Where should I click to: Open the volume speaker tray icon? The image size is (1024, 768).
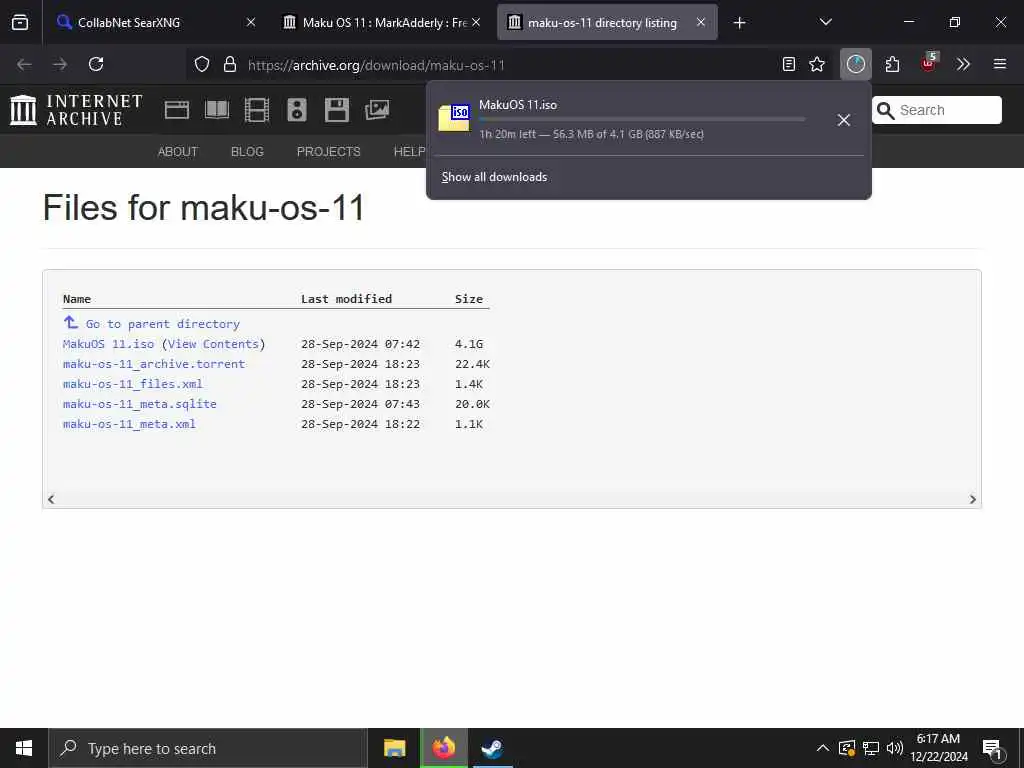(x=895, y=748)
